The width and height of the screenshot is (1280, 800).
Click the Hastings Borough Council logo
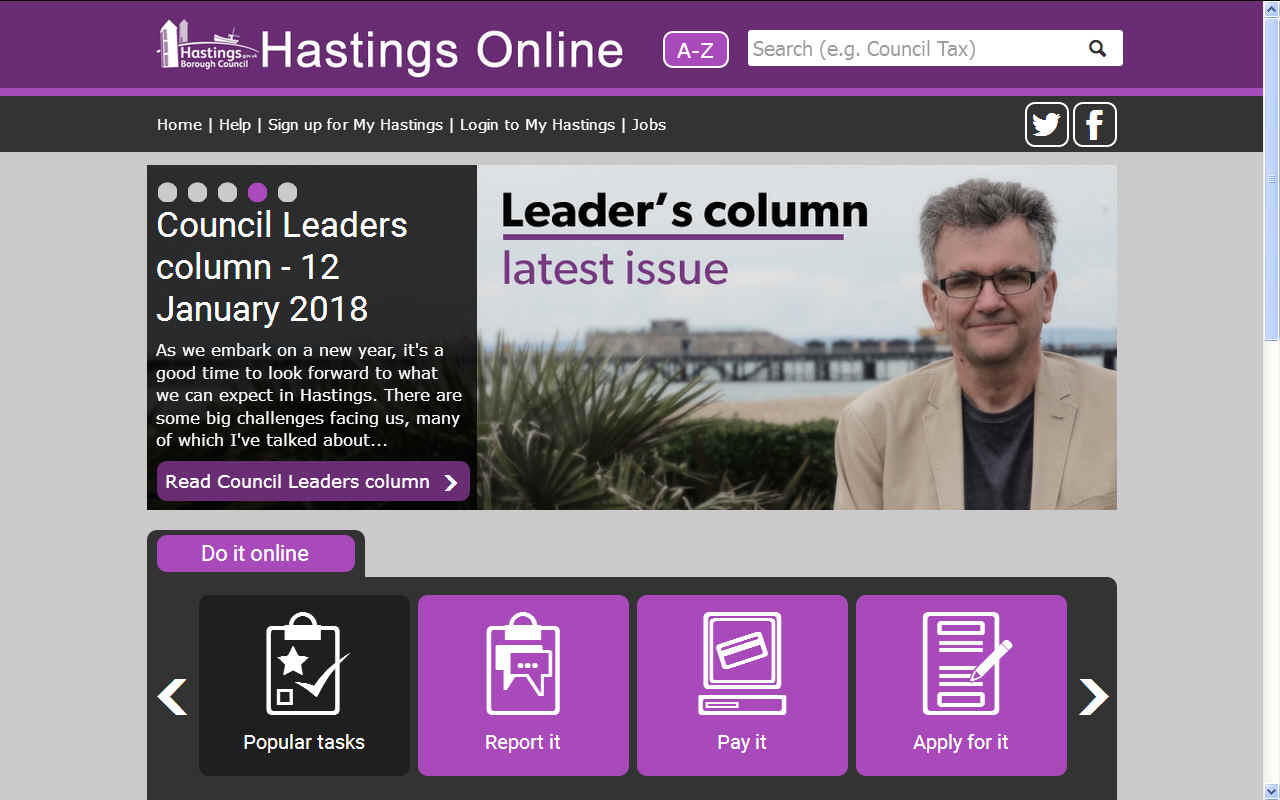pyautogui.click(x=208, y=47)
